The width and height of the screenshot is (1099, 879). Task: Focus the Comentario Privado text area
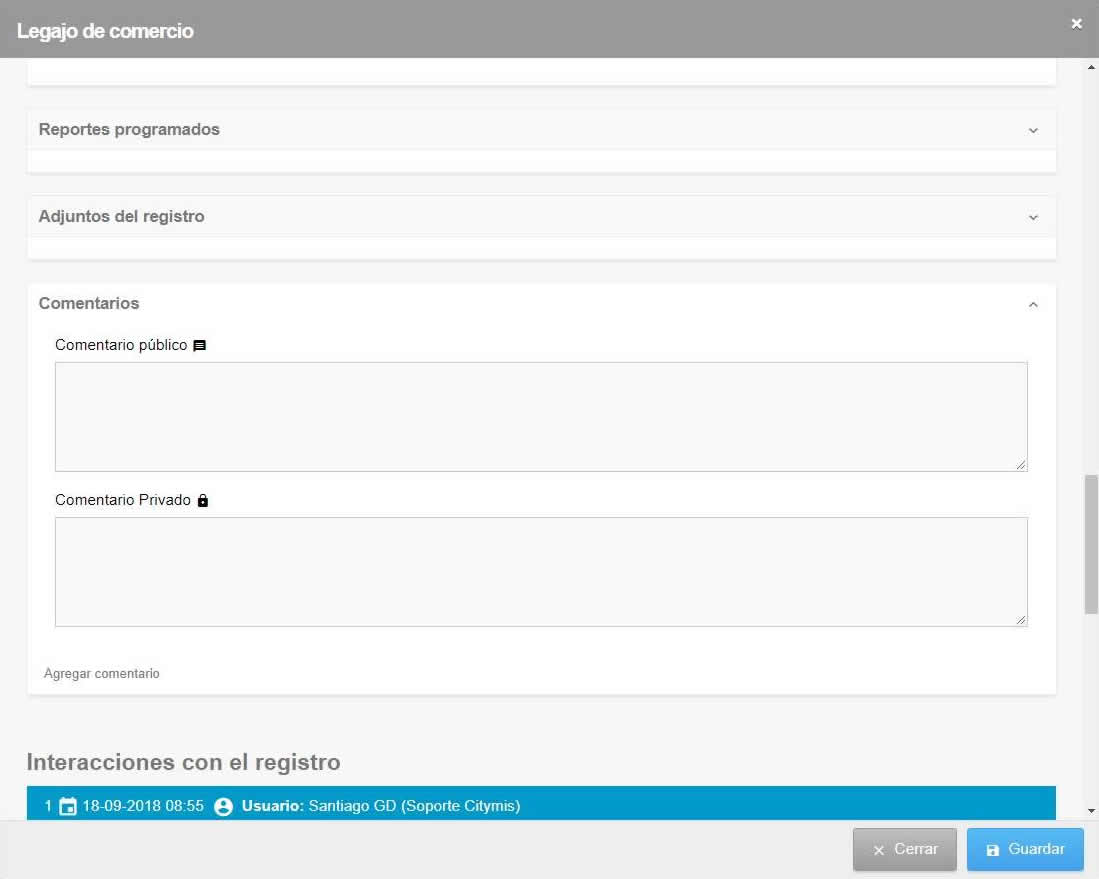click(541, 572)
